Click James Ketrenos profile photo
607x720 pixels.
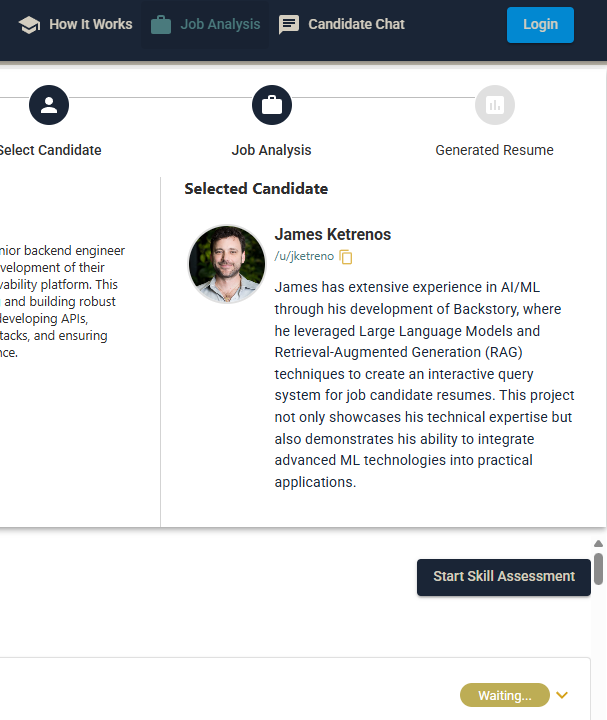(227, 264)
